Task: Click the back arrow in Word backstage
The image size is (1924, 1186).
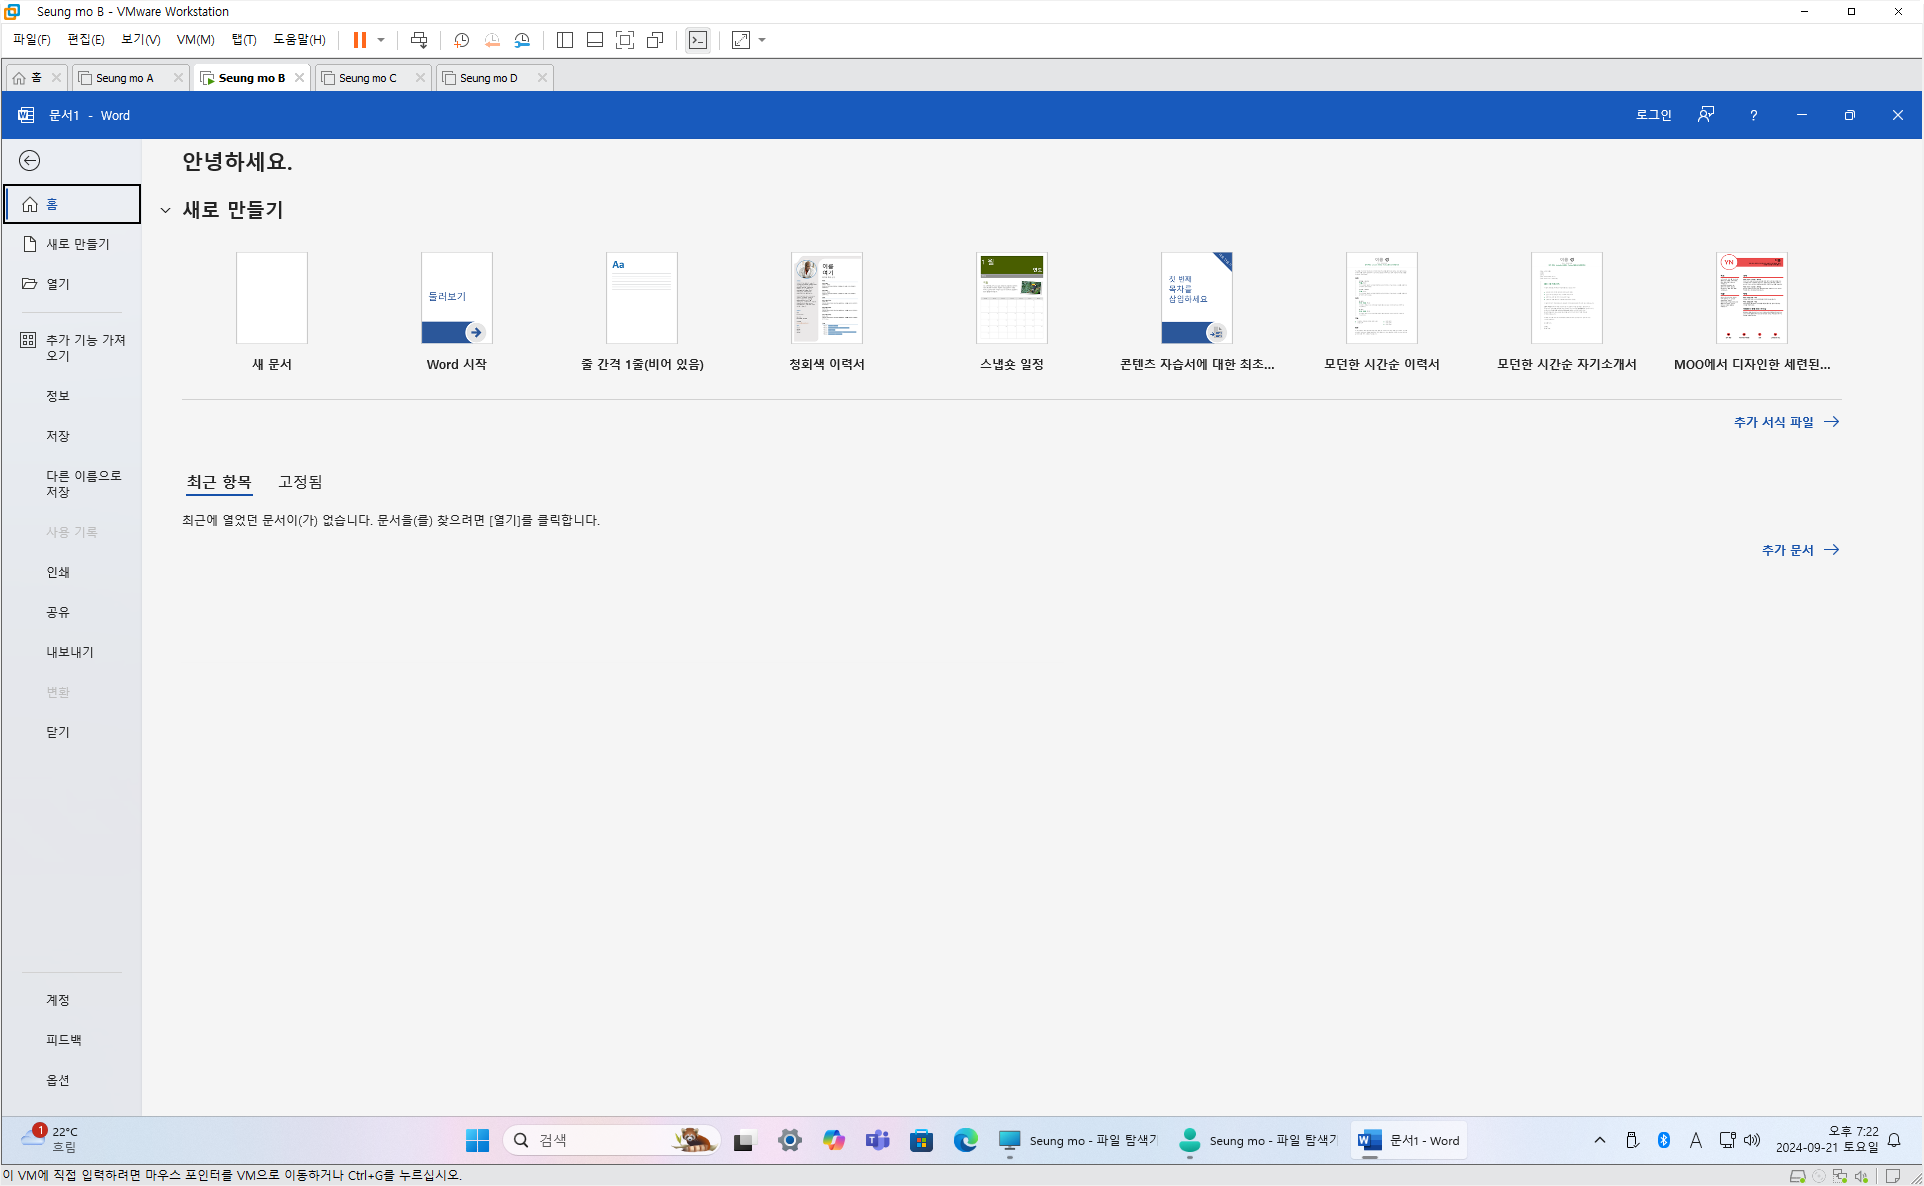Action: point(30,161)
